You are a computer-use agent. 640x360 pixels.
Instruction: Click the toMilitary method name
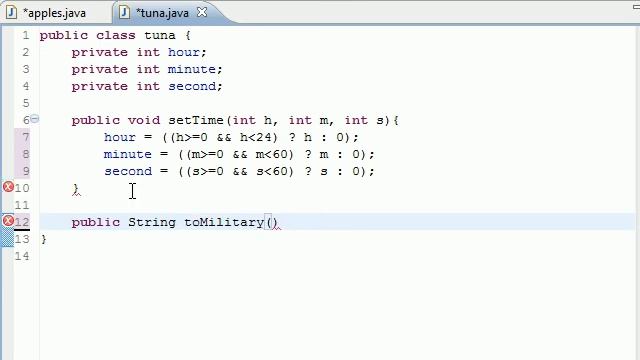point(224,222)
